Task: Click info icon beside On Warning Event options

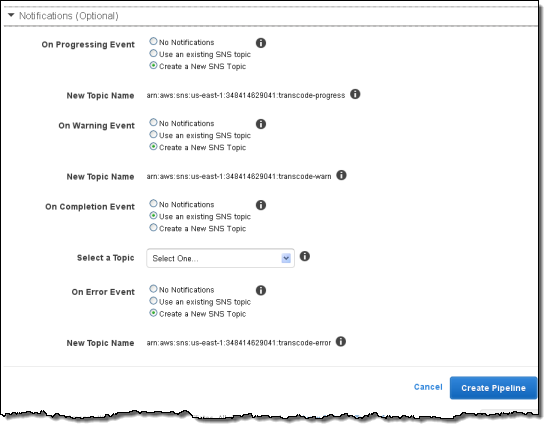Action: click(x=261, y=124)
